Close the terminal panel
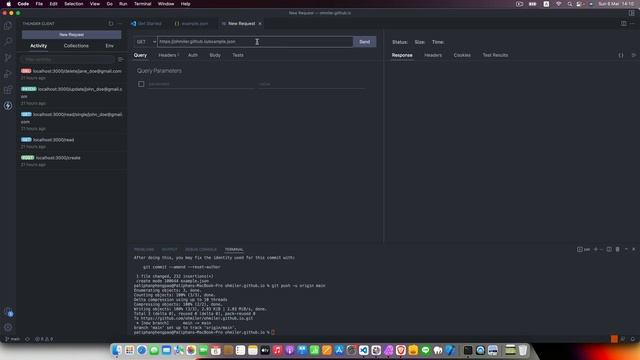The width and height of the screenshot is (640, 360). pos(633,249)
